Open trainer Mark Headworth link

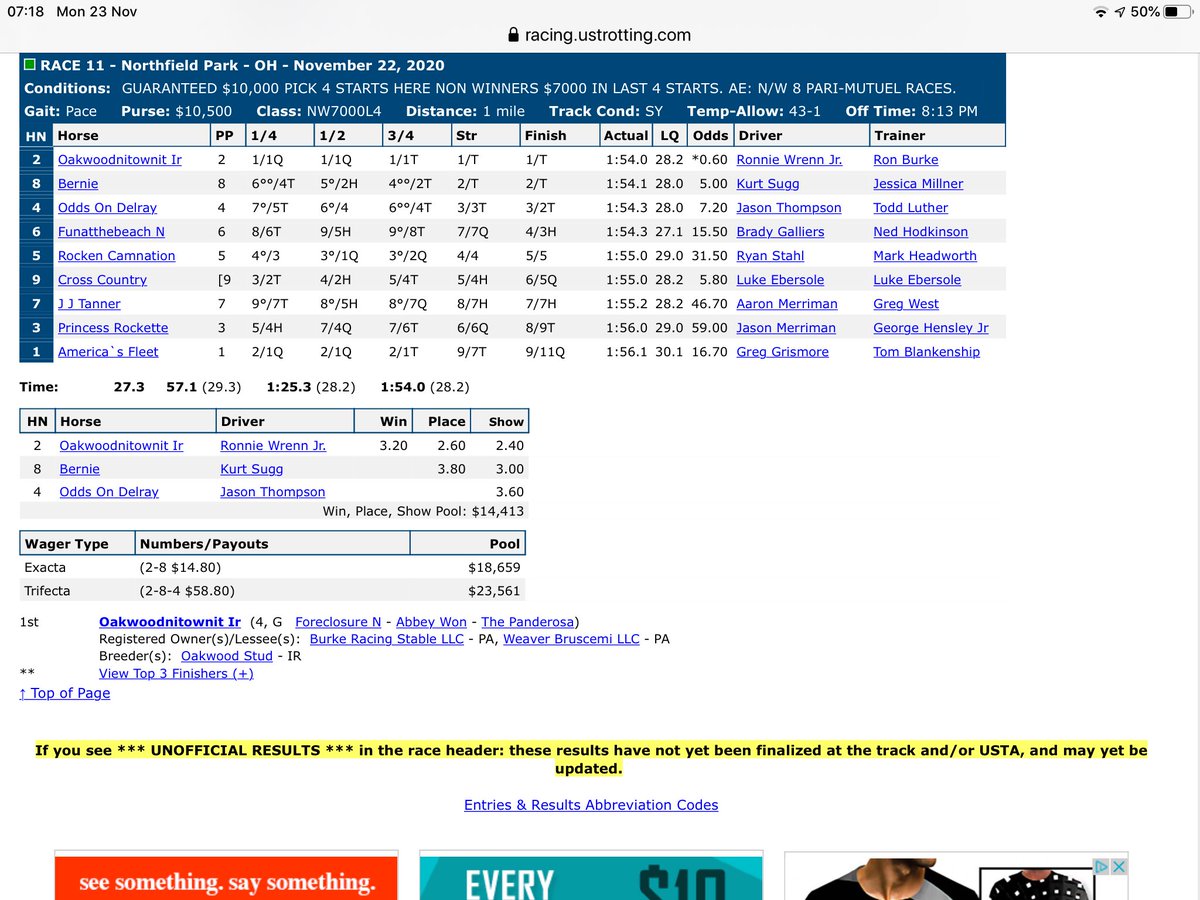tap(925, 256)
